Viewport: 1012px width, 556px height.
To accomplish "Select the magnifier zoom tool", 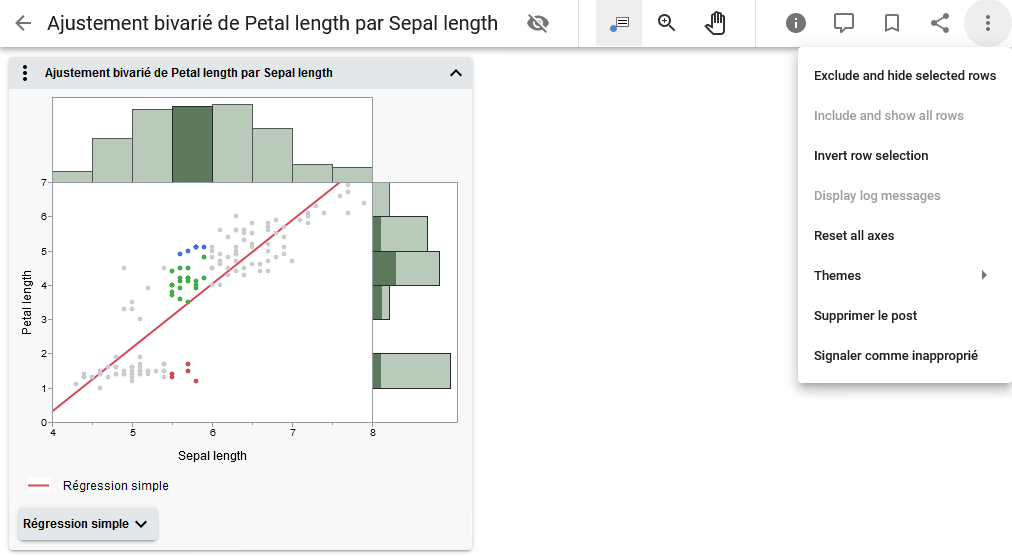I will point(667,23).
